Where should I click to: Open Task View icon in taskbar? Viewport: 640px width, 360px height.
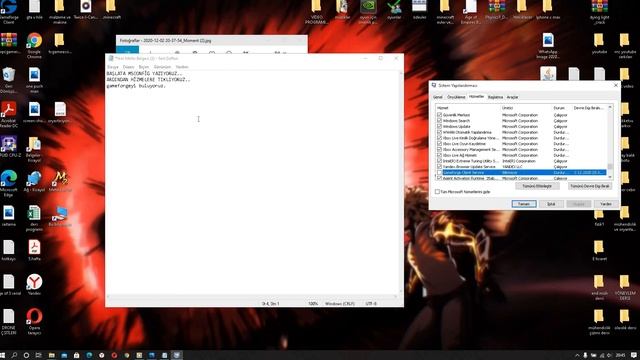tap(38, 355)
